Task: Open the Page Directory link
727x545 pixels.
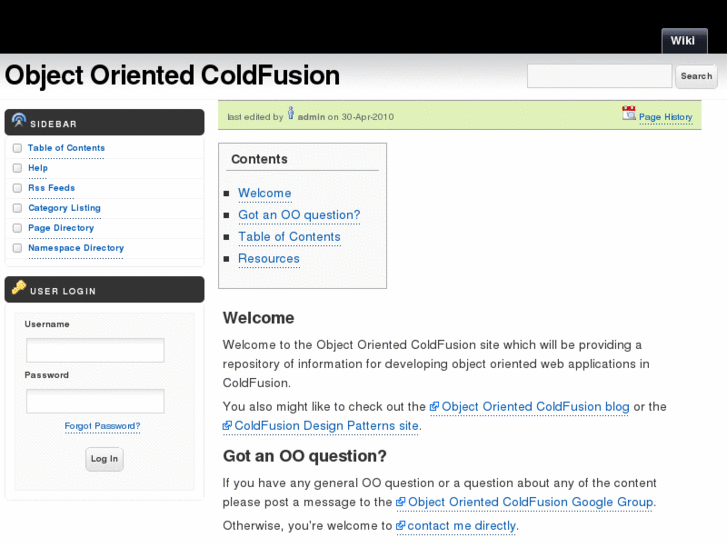Action: pos(61,228)
